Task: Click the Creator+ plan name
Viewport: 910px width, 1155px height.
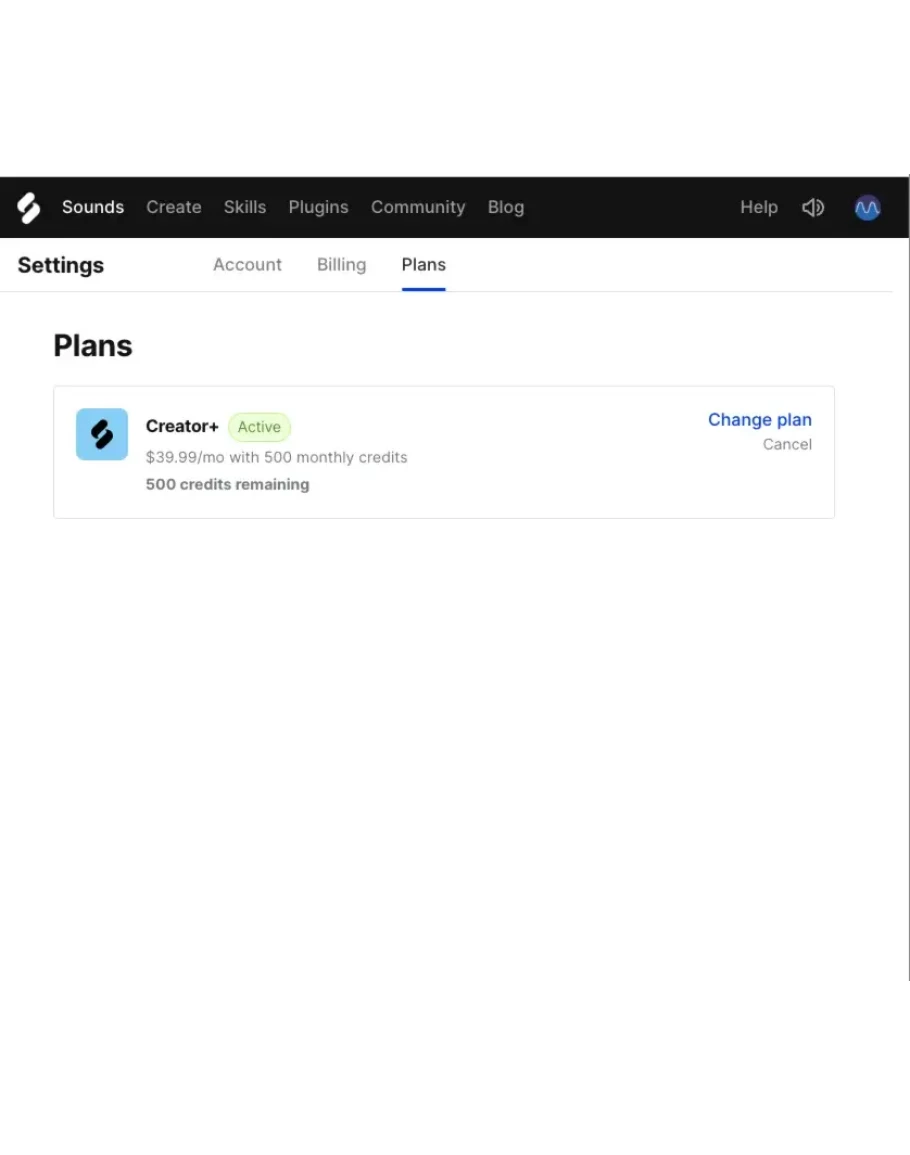Action: [x=182, y=427]
